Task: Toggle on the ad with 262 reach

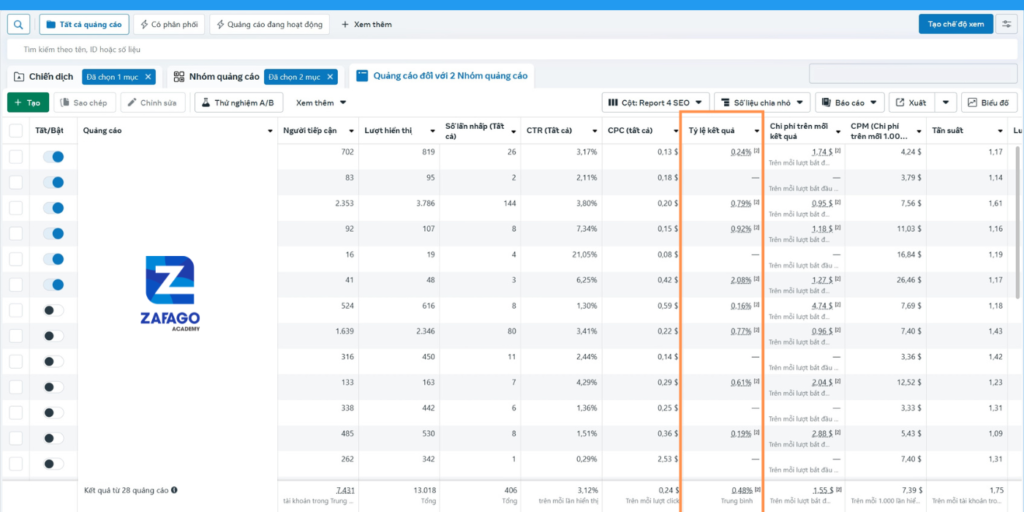Action: pyautogui.click(x=54, y=464)
